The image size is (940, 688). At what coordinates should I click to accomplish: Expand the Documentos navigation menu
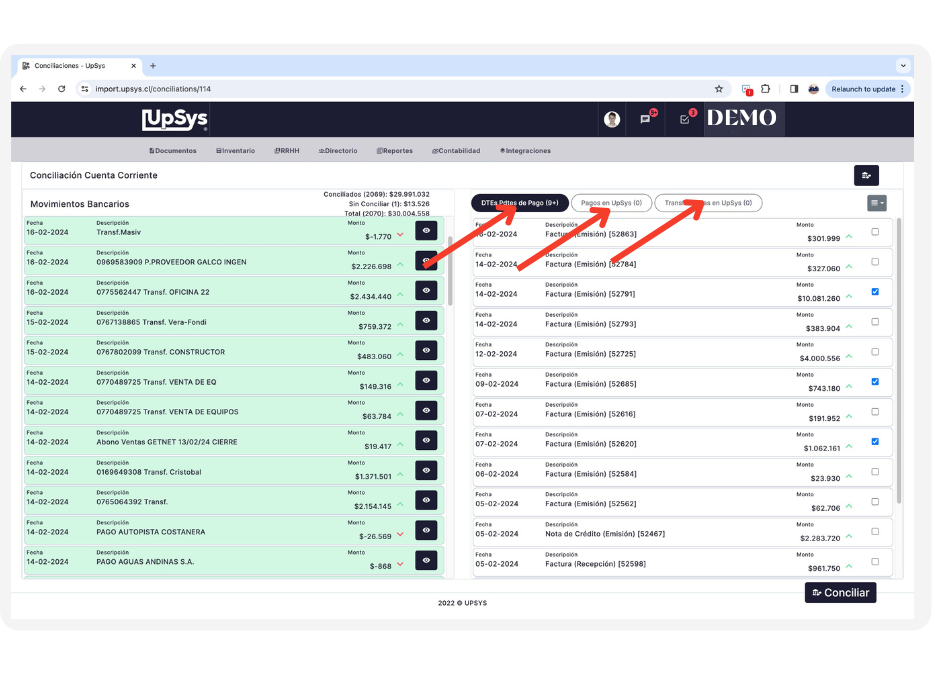173,151
